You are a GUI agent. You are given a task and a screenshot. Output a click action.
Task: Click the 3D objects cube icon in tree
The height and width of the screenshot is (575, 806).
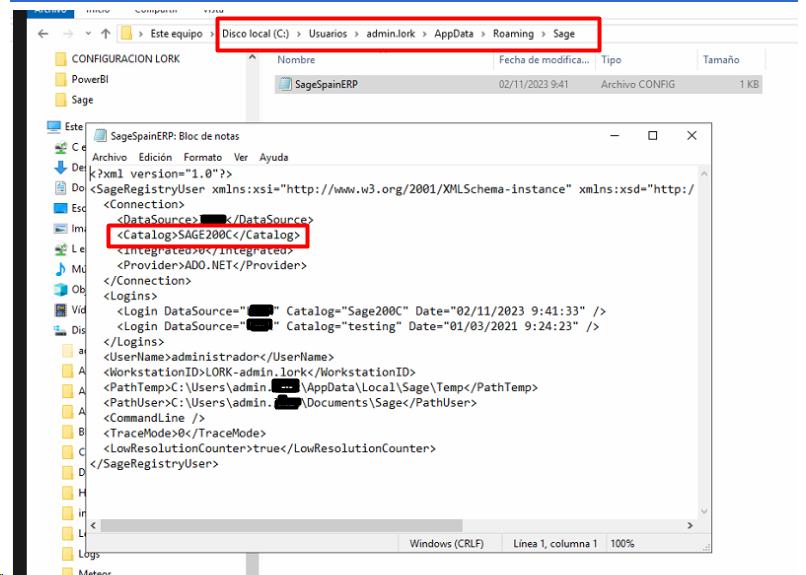[61, 289]
